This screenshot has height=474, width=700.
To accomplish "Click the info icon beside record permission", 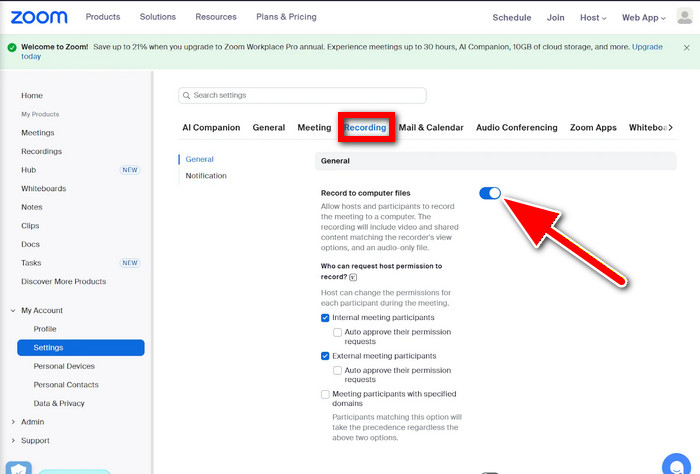I will [353, 277].
